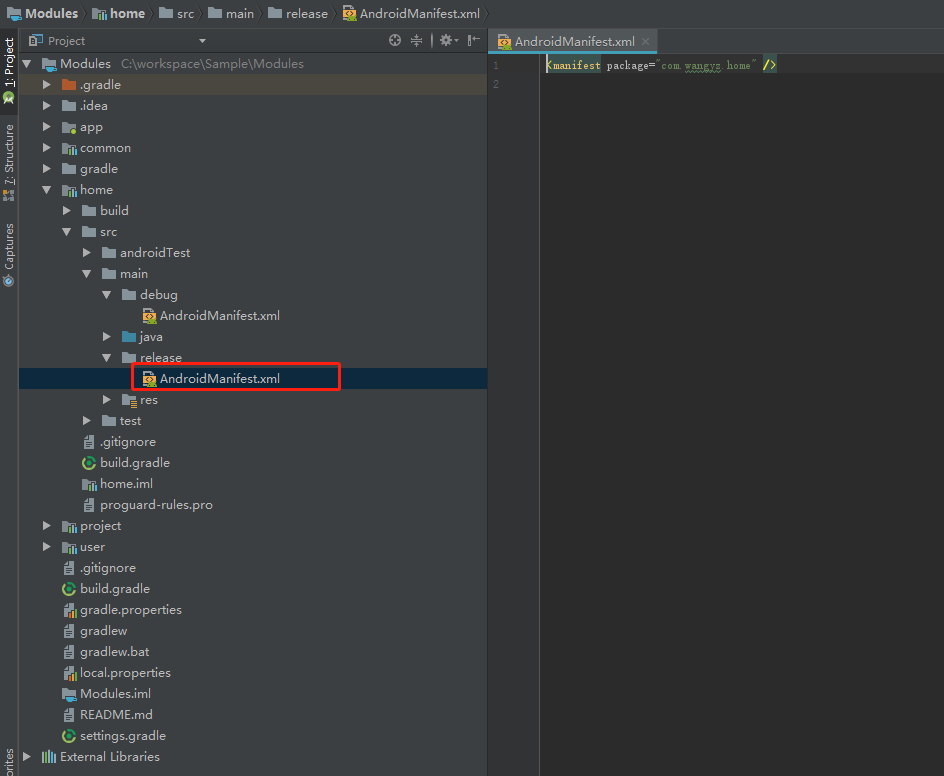Open the Project panel settings gear
Screen dimensions: 944x776
[446, 41]
